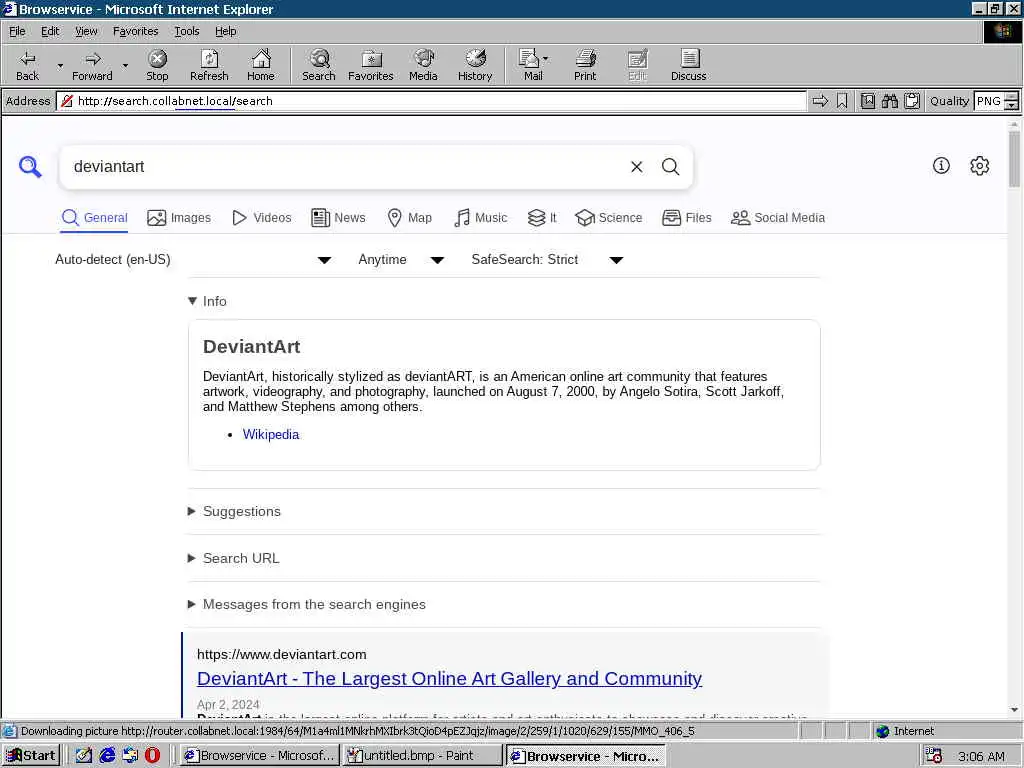The width and height of the screenshot is (1024, 768).
Task: Expand the Search URL section
Action: (x=234, y=558)
